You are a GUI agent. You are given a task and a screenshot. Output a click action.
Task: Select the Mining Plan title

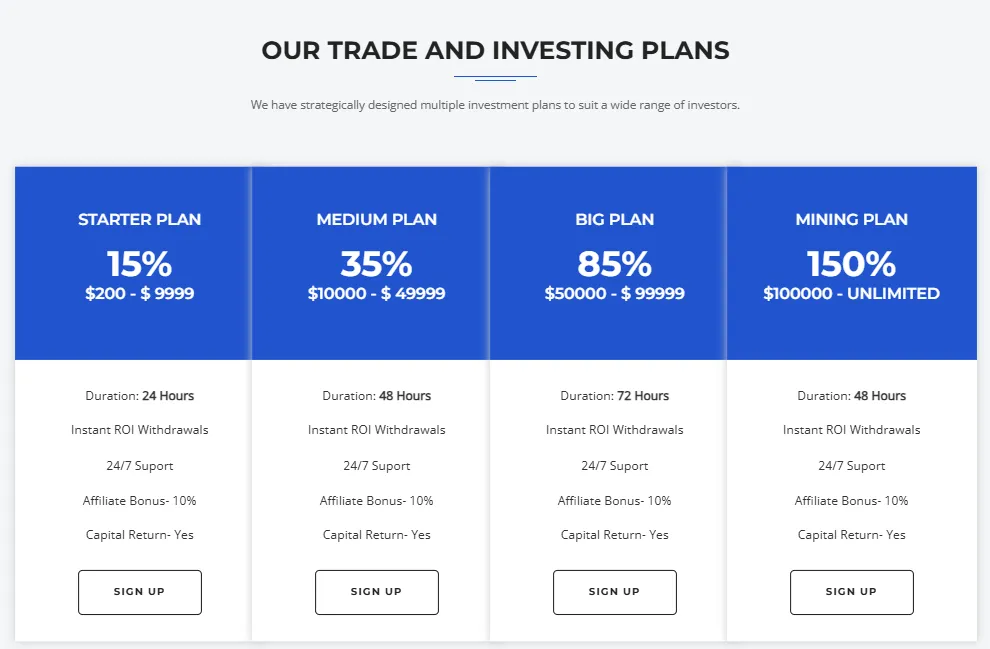coord(852,219)
